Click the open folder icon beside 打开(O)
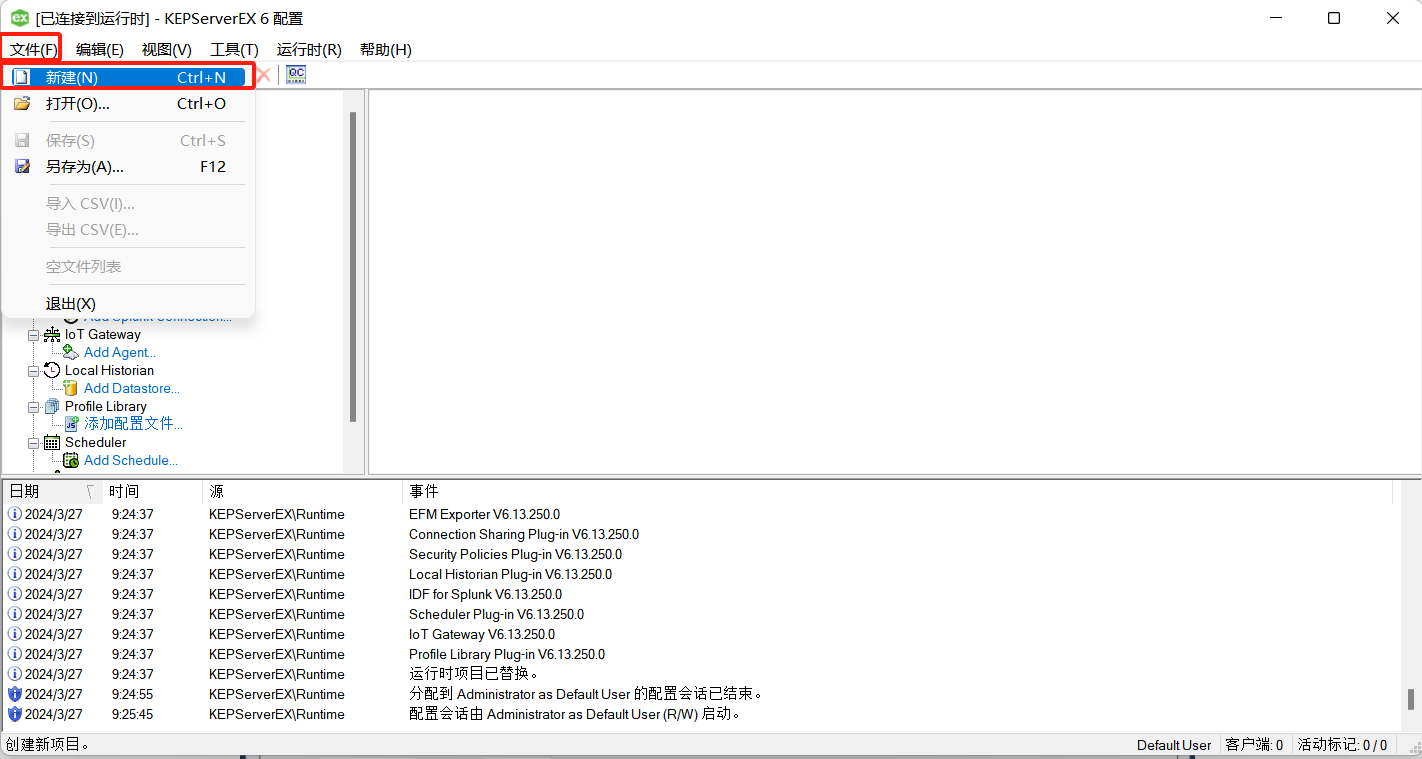1422x759 pixels. click(x=22, y=103)
